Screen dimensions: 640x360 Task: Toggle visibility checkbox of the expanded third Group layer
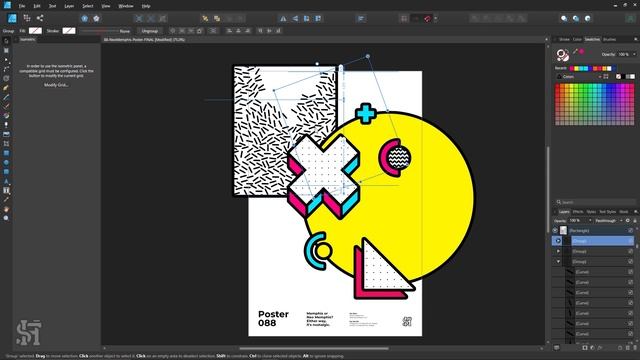(x=631, y=262)
